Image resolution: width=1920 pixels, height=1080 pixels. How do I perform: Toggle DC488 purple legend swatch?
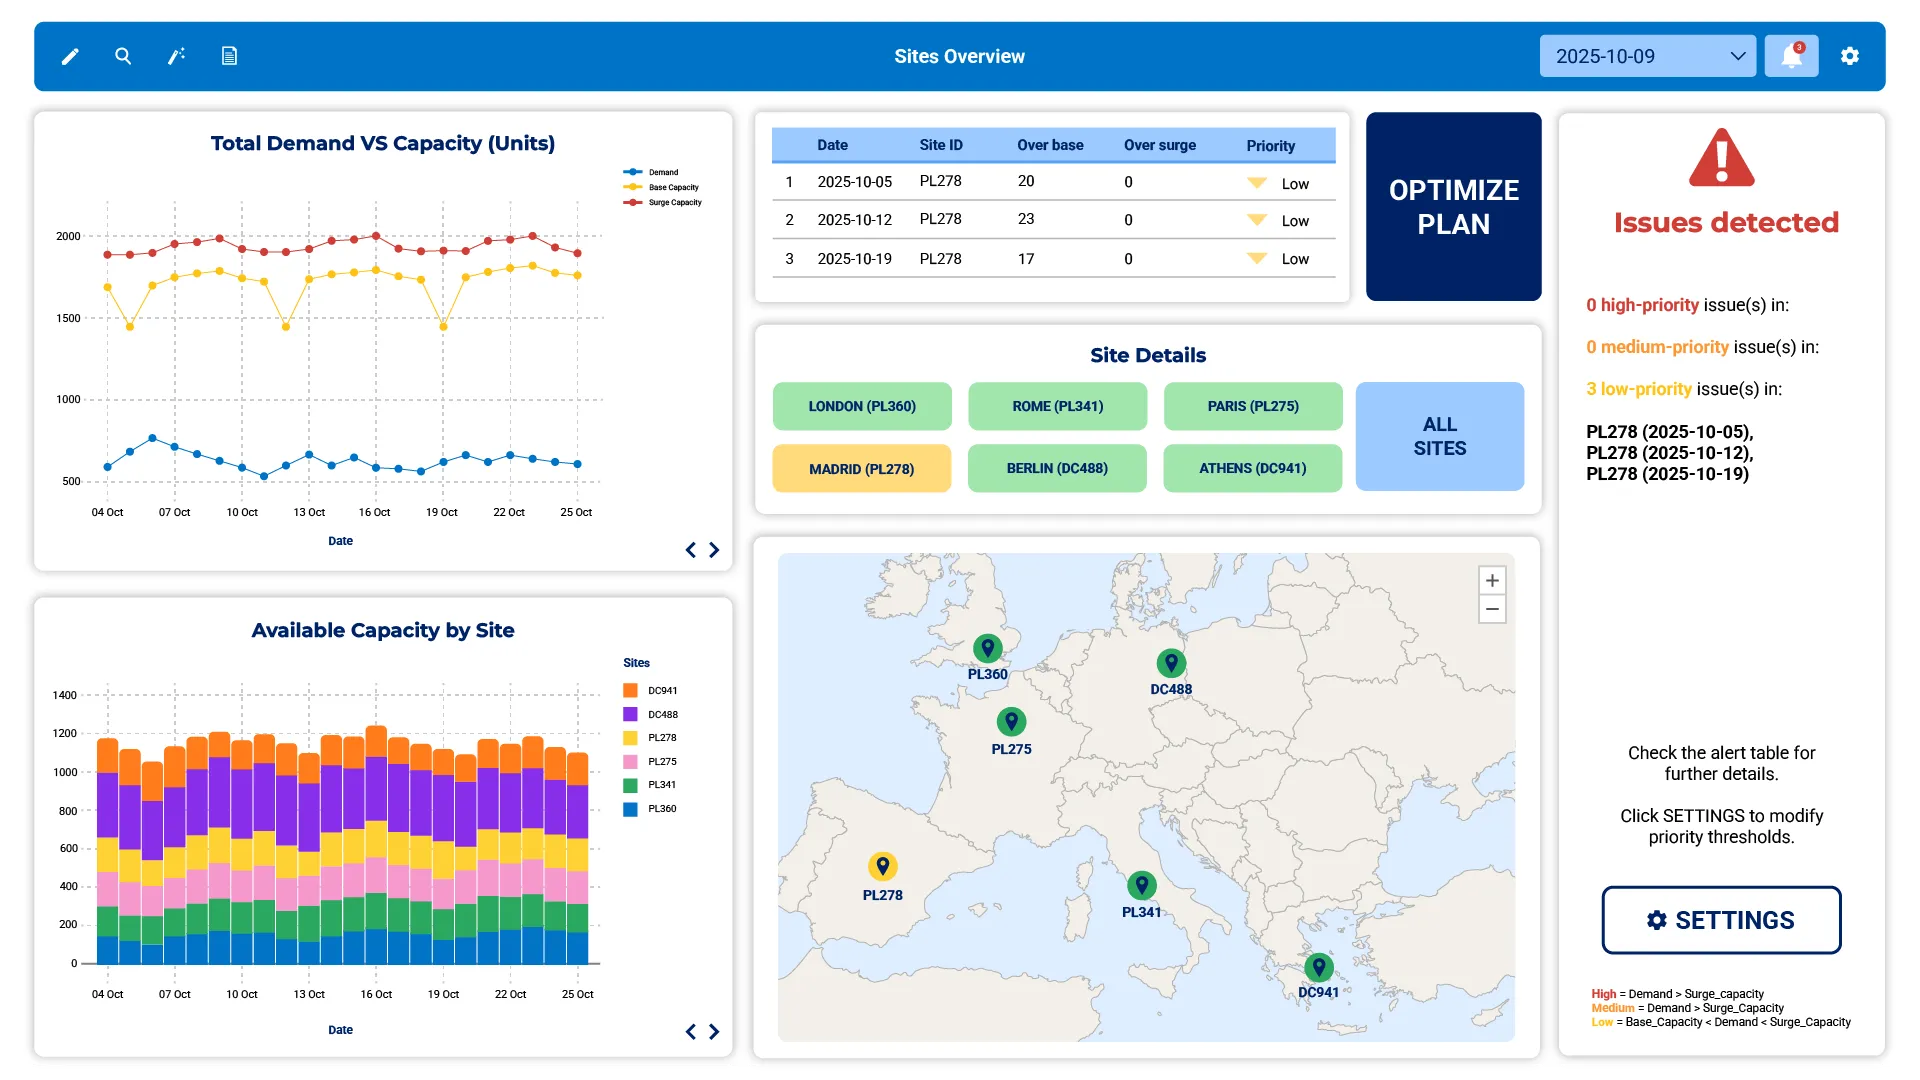tap(630, 714)
